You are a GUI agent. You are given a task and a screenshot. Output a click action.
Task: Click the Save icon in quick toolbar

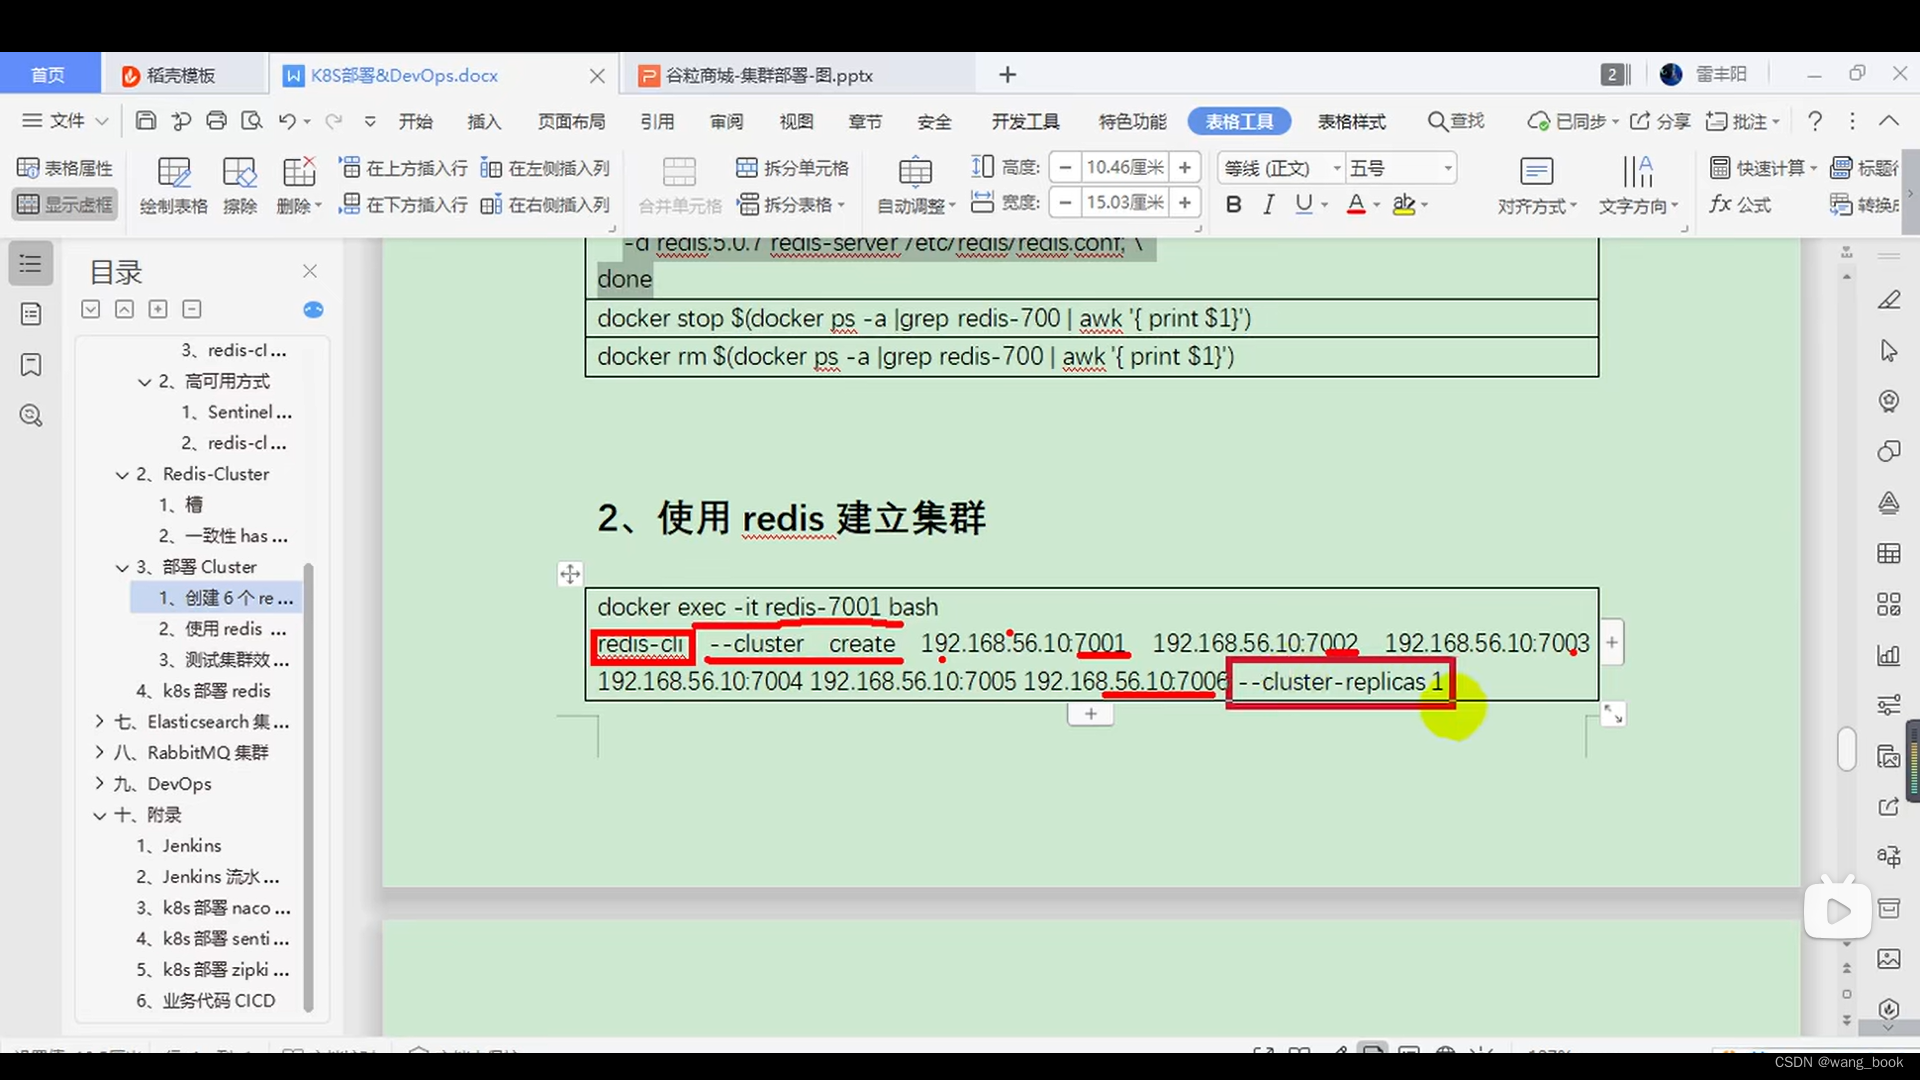coord(146,121)
